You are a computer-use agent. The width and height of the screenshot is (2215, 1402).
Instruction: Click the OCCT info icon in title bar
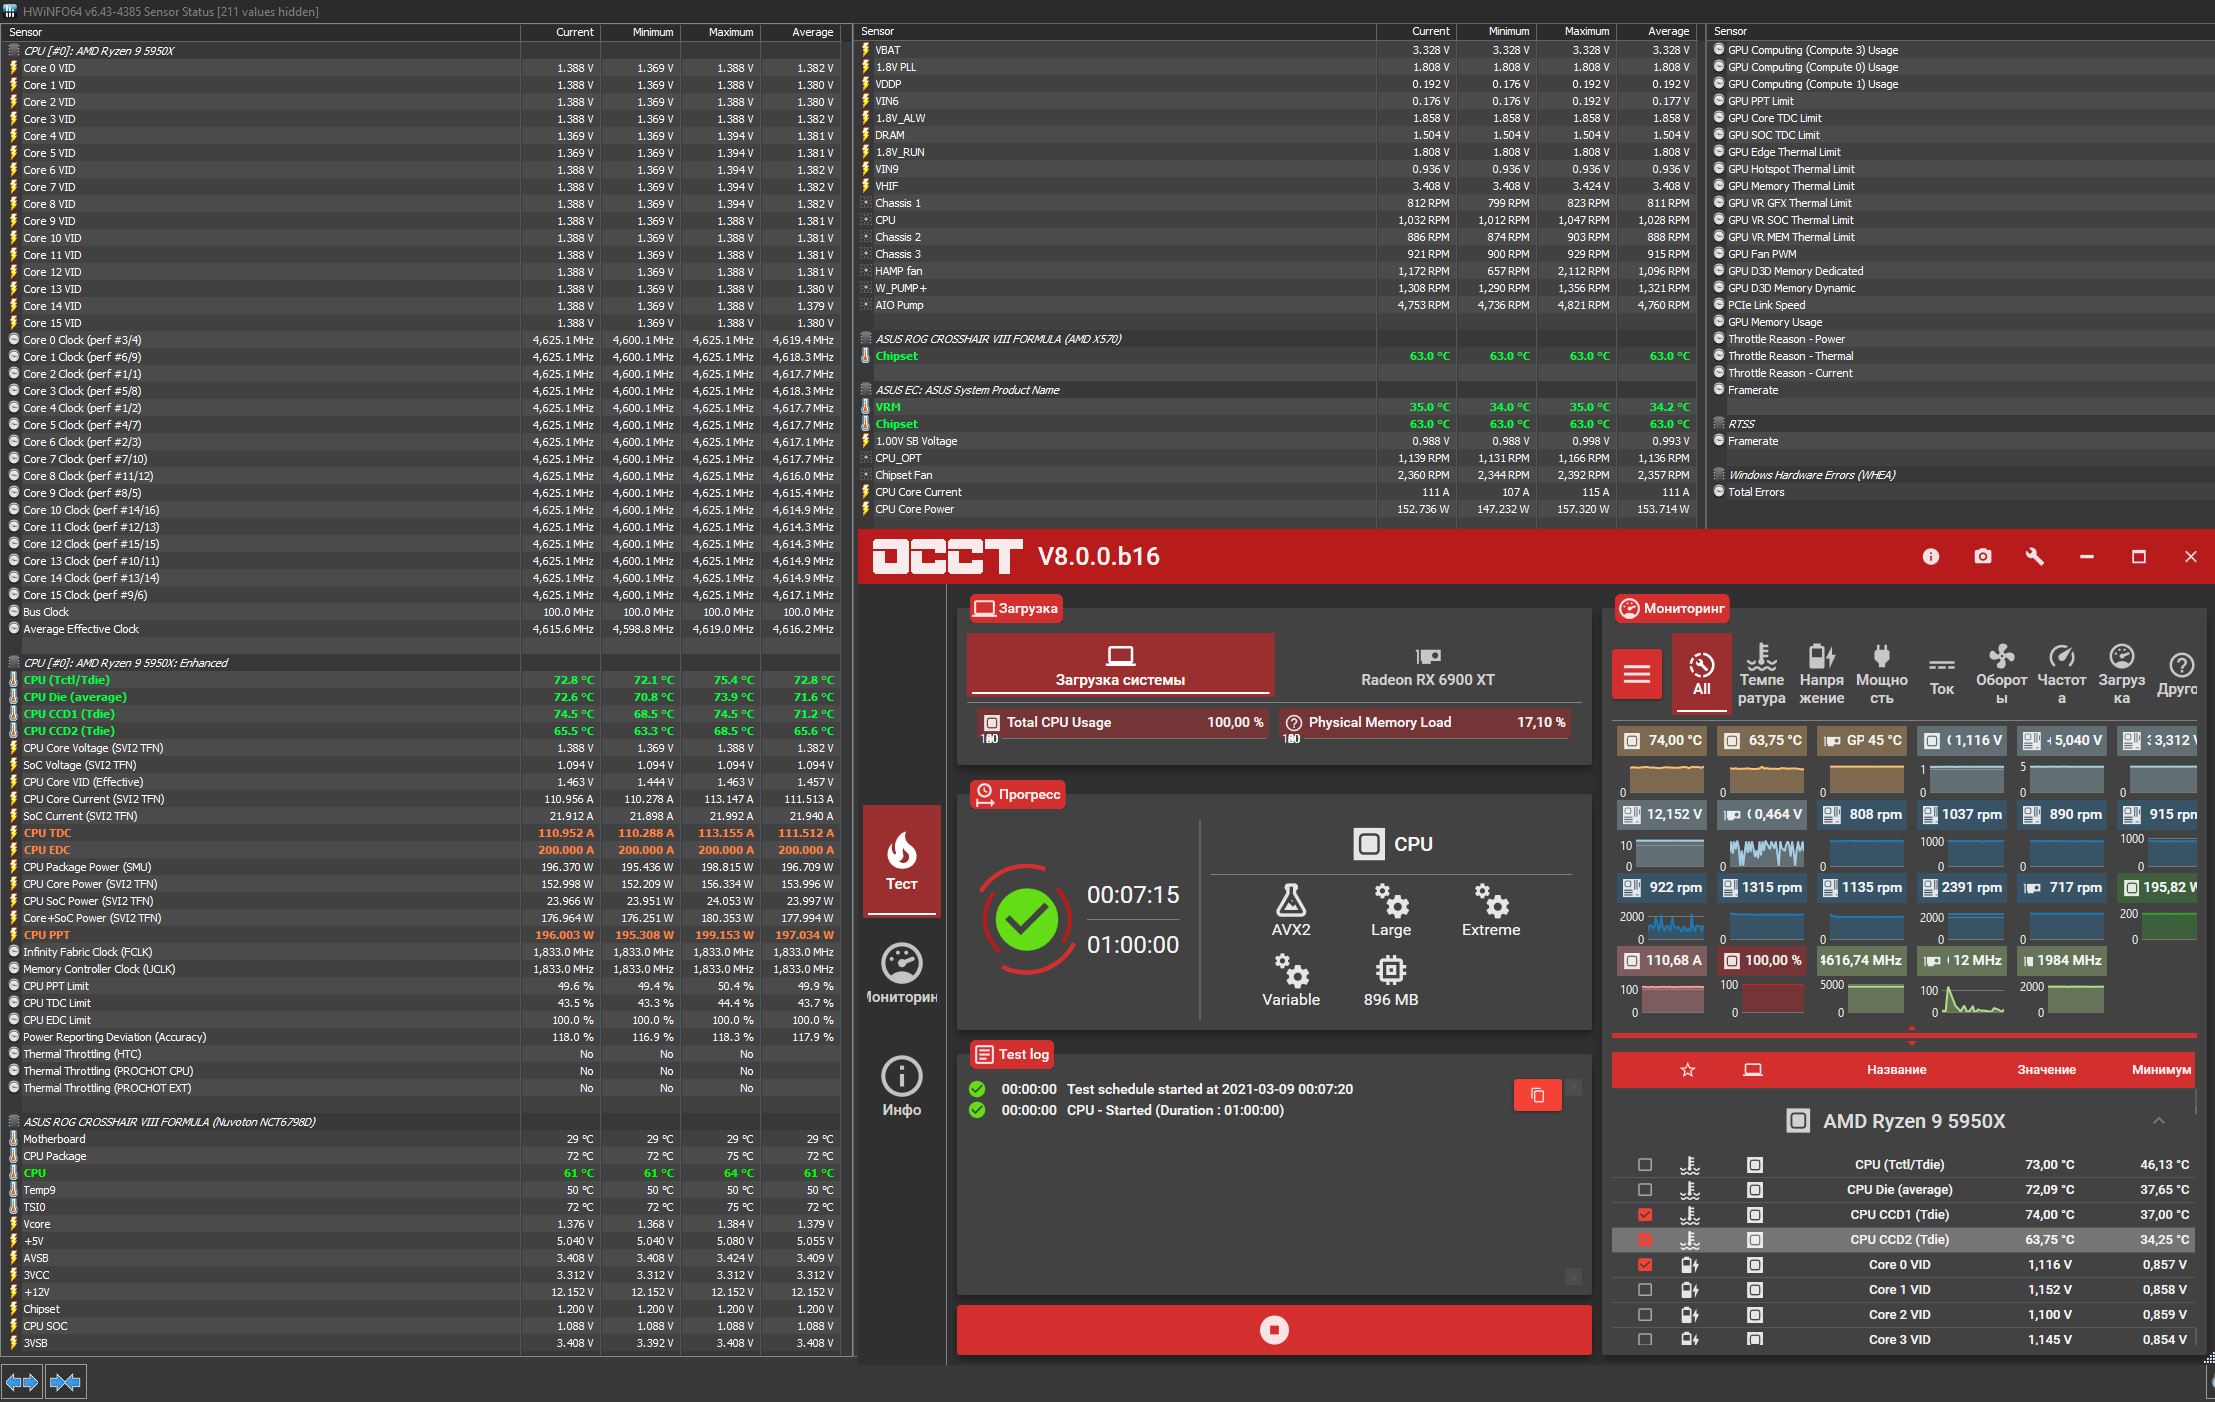coord(1930,557)
